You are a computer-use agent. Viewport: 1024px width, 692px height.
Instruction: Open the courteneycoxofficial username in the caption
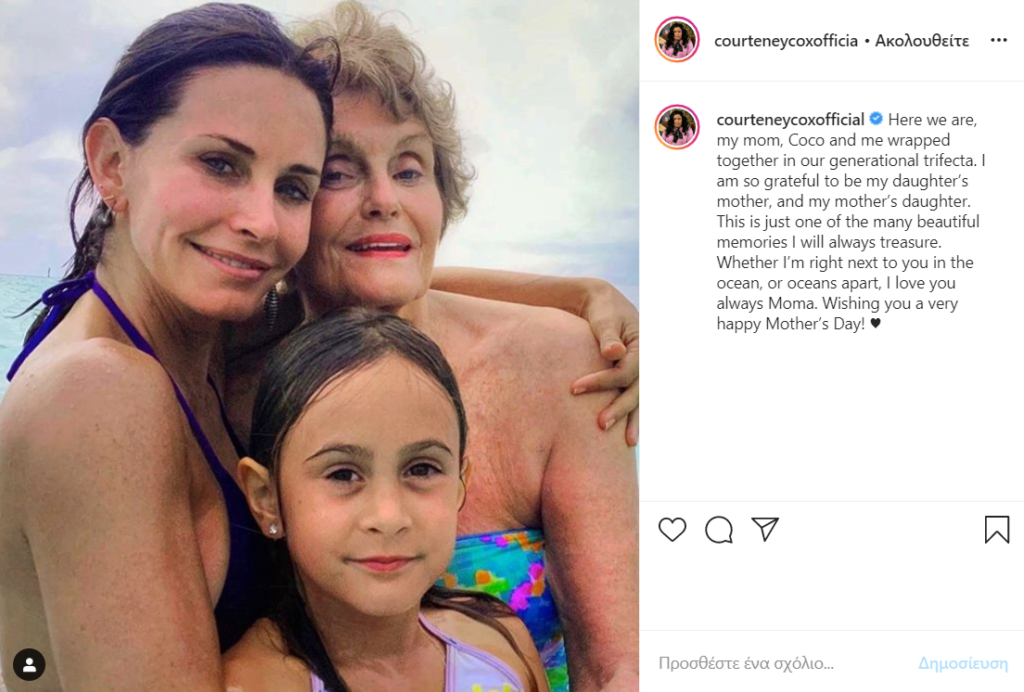790,119
